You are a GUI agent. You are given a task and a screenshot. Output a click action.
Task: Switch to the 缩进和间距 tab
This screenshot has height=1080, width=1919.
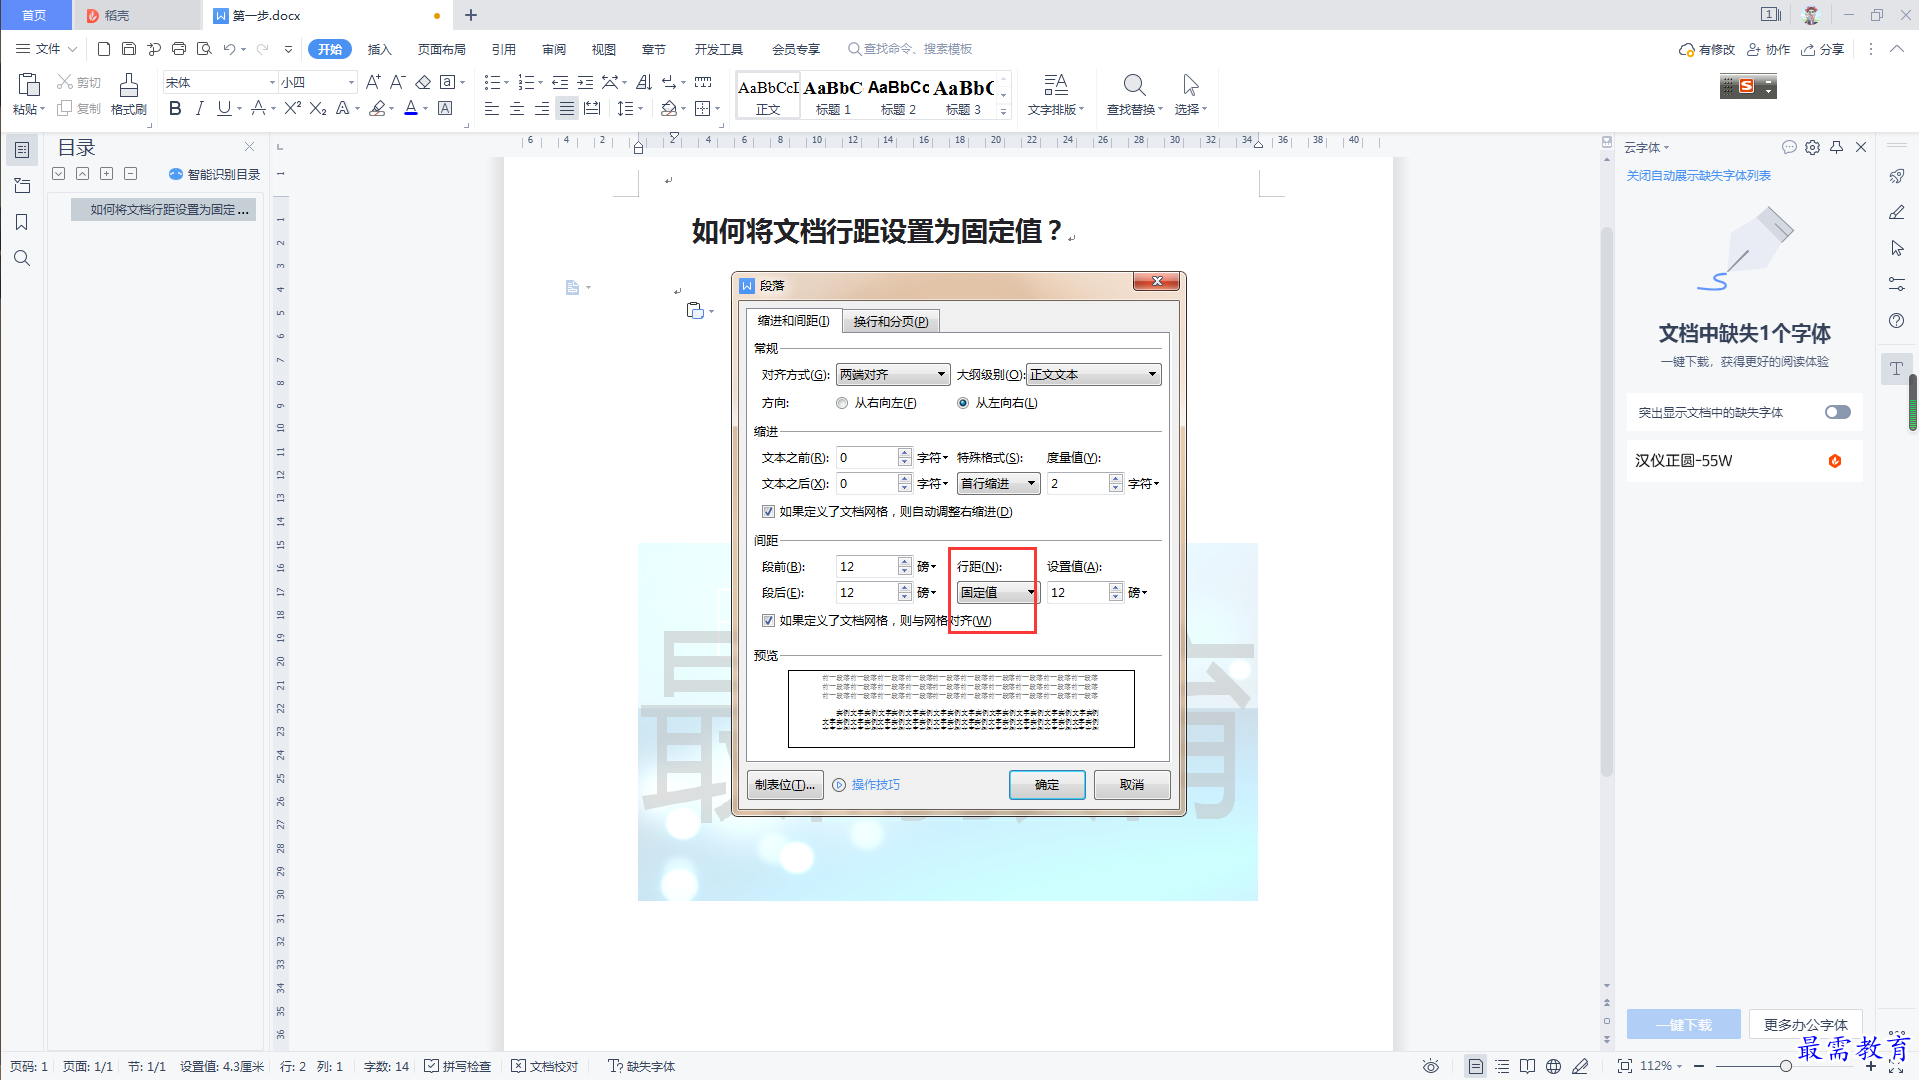[794, 320]
